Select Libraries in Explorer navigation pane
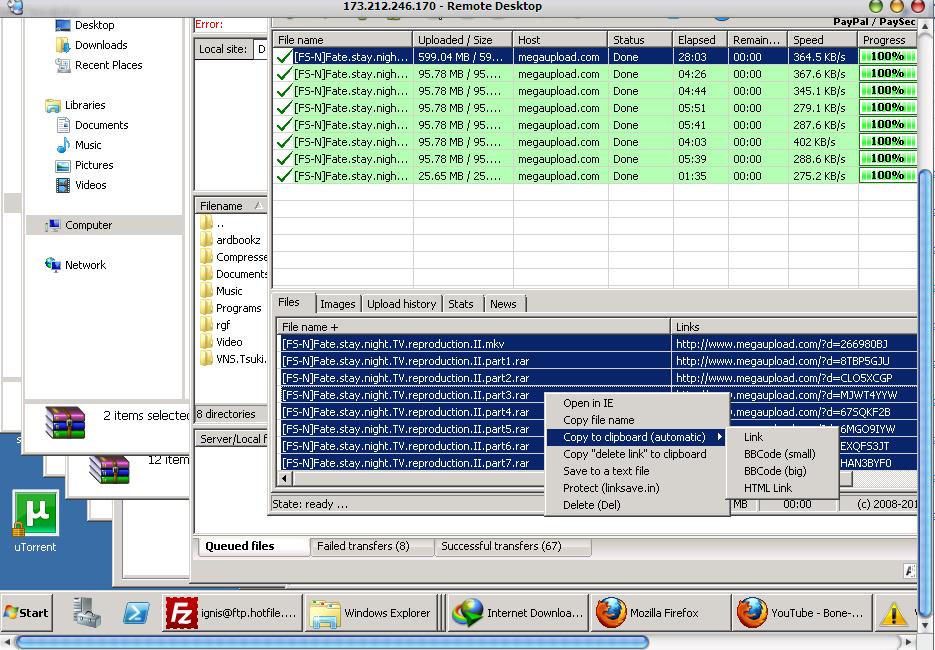This screenshot has height=650, width=935. click(x=75, y=106)
